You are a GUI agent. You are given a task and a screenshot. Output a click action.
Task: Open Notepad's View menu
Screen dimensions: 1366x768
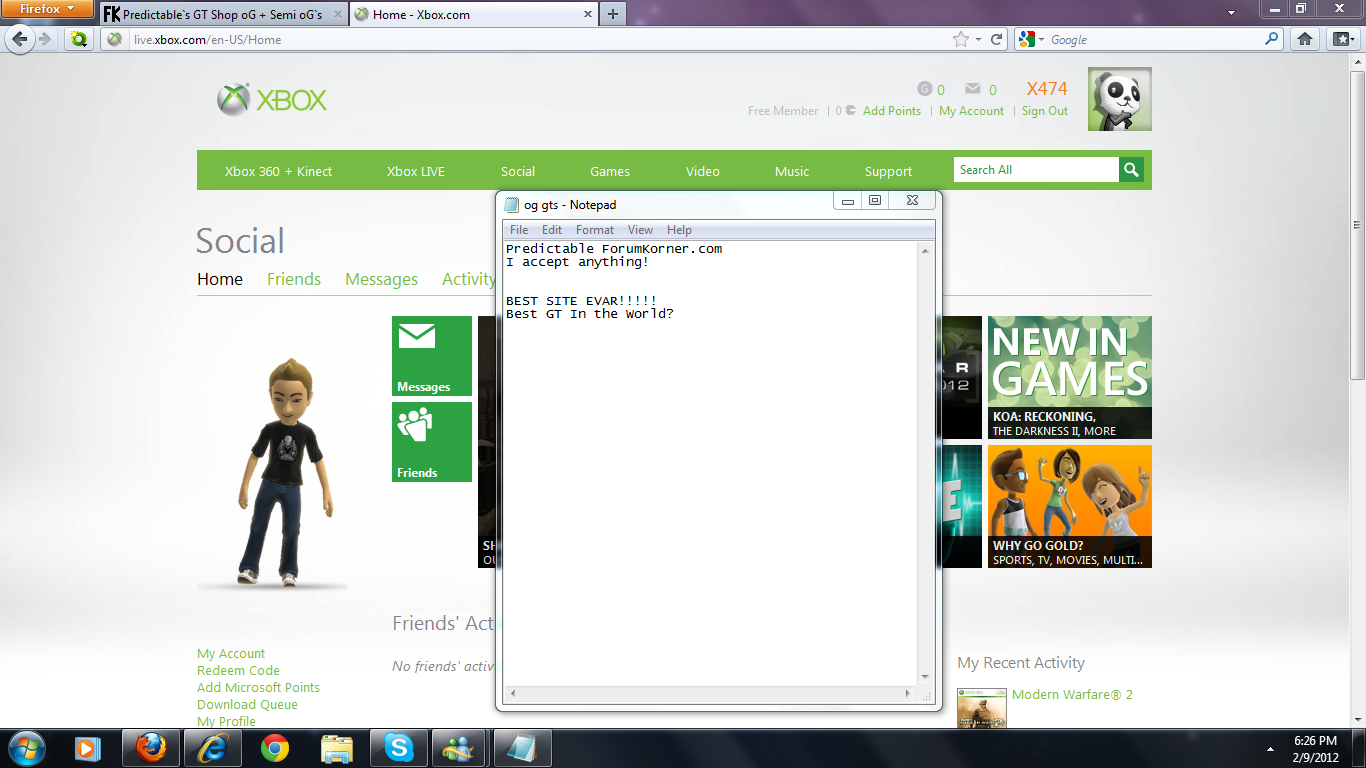tap(640, 230)
